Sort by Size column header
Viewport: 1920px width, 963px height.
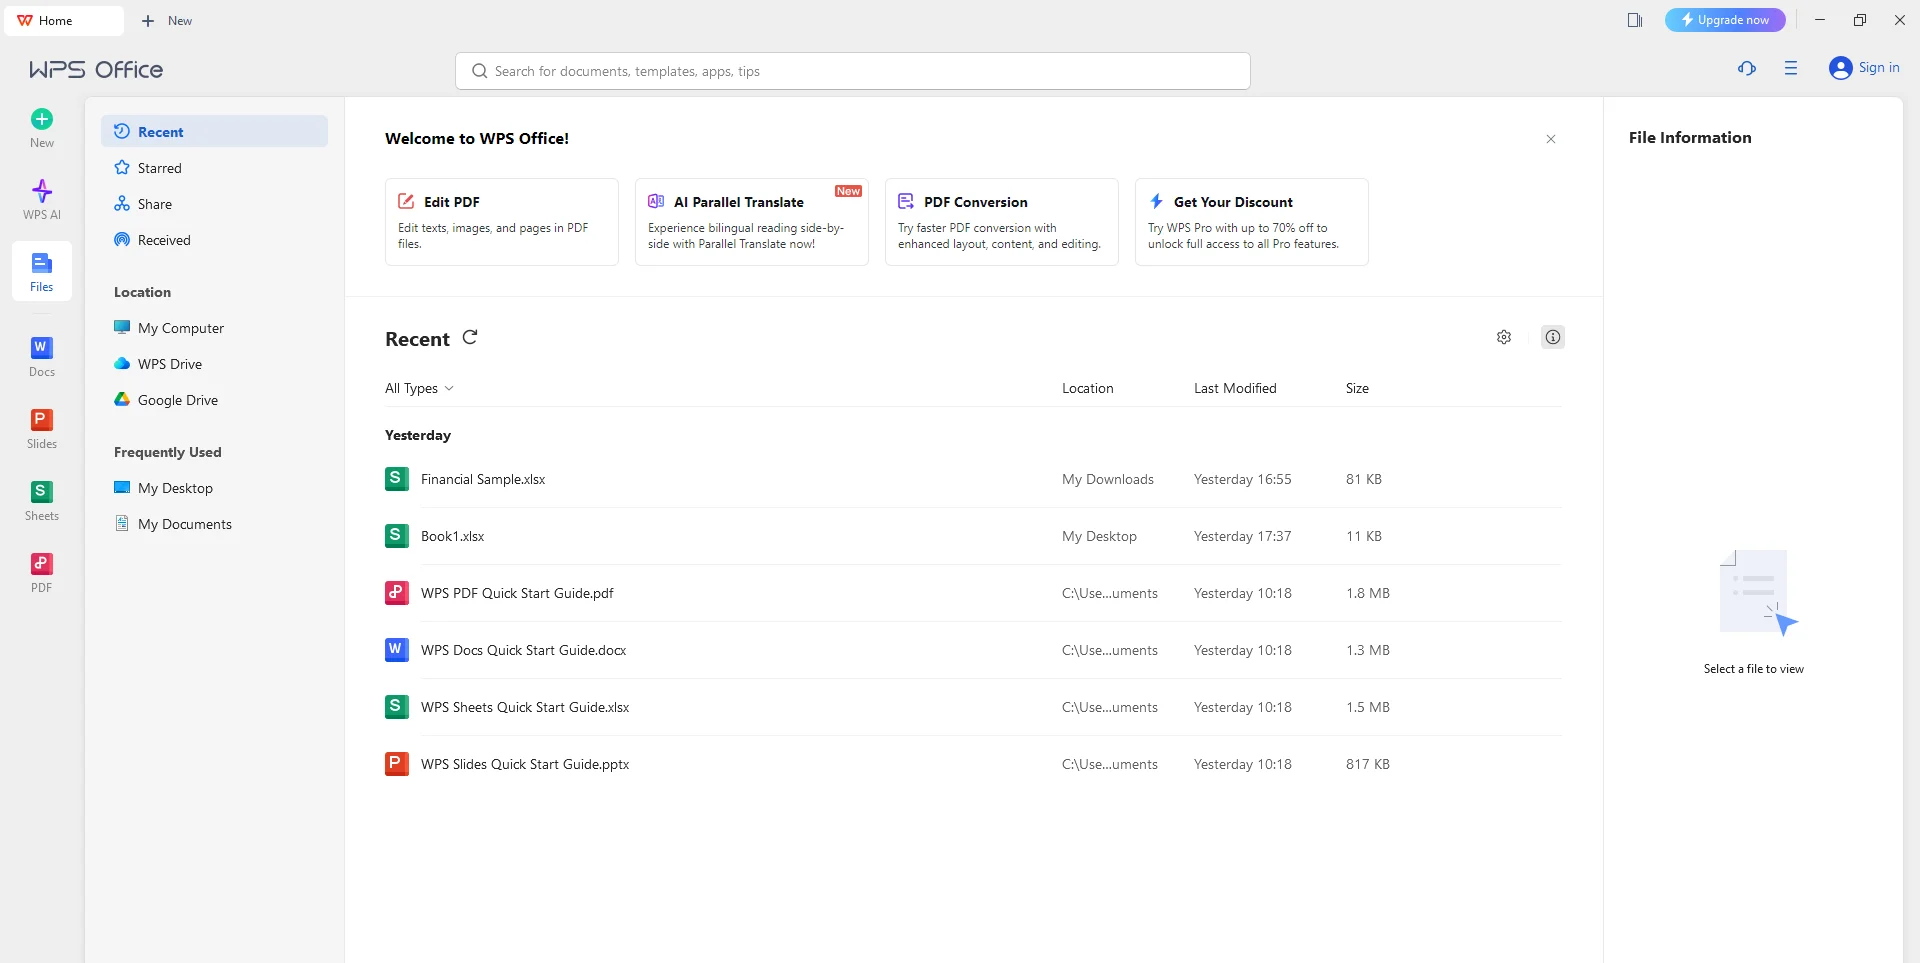click(x=1357, y=388)
